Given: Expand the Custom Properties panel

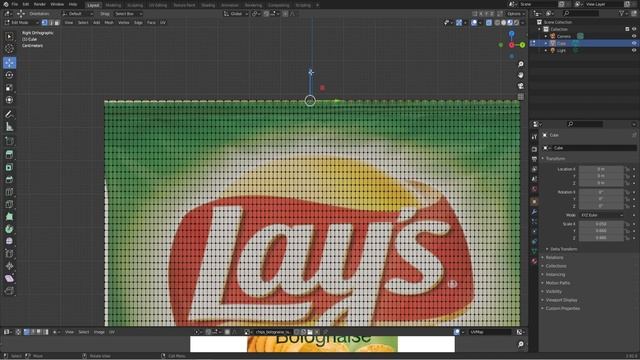Looking at the screenshot, I should point(561,309).
